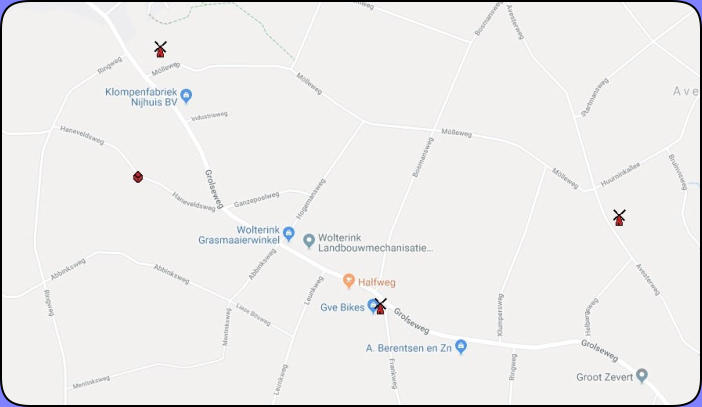This screenshot has height=407, width=702.
Task: Select the orange Halfweg restaurant pin
Action: (348, 281)
